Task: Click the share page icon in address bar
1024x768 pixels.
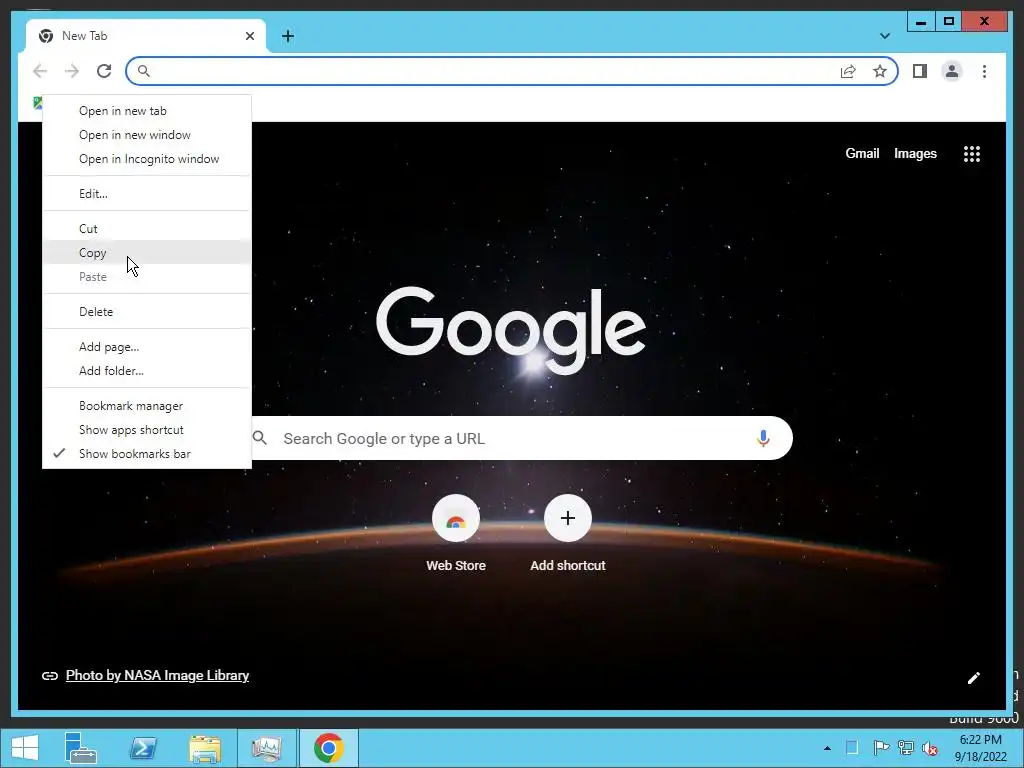Action: (848, 71)
